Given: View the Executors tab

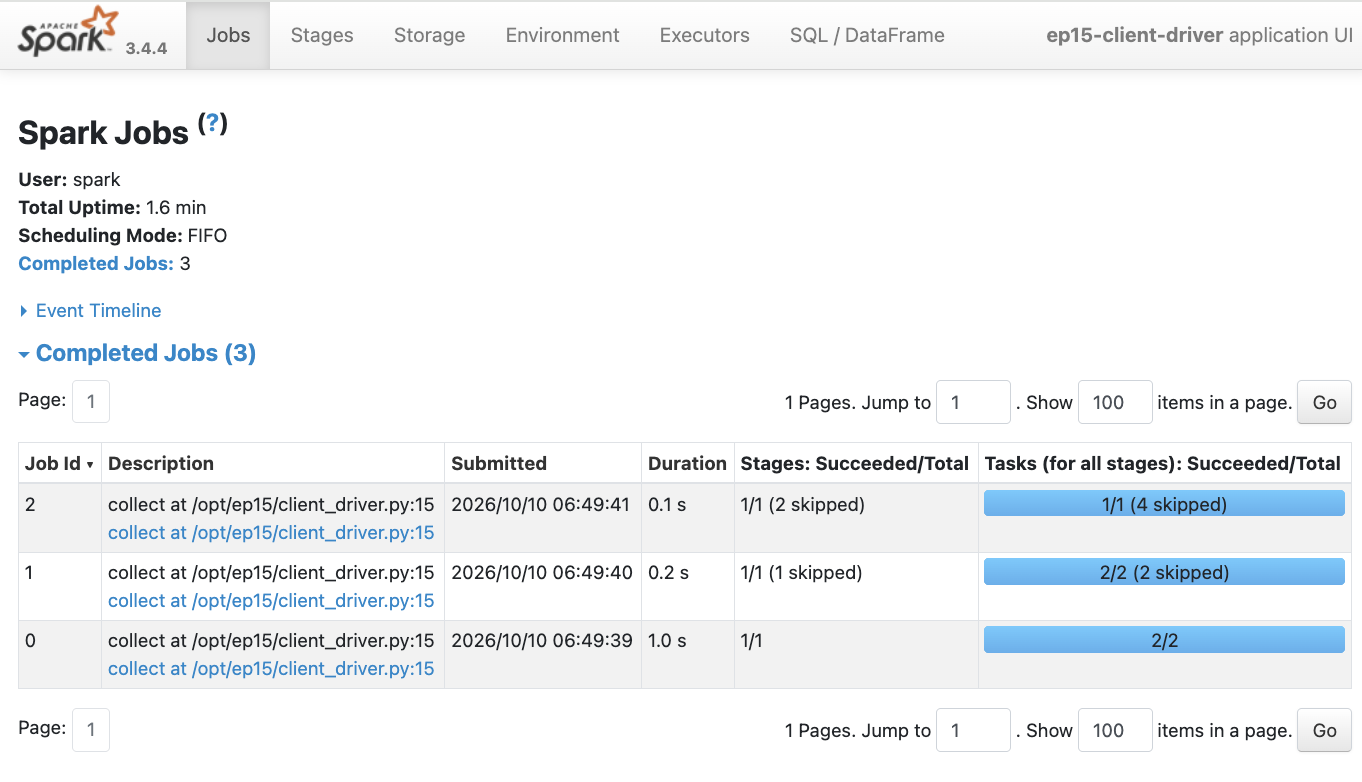Looking at the screenshot, I should [704, 35].
